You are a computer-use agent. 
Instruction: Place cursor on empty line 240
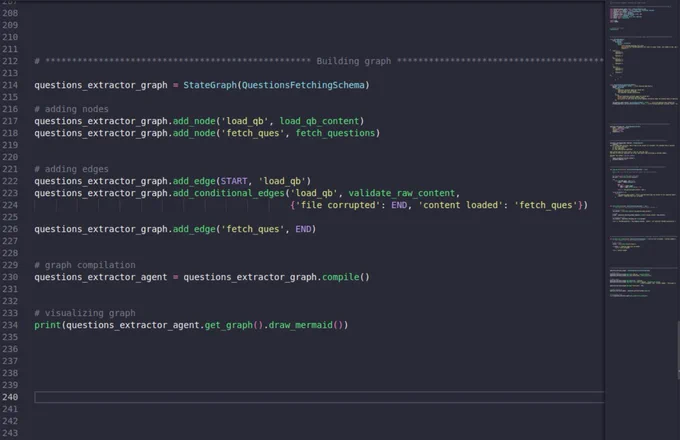[319, 397]
